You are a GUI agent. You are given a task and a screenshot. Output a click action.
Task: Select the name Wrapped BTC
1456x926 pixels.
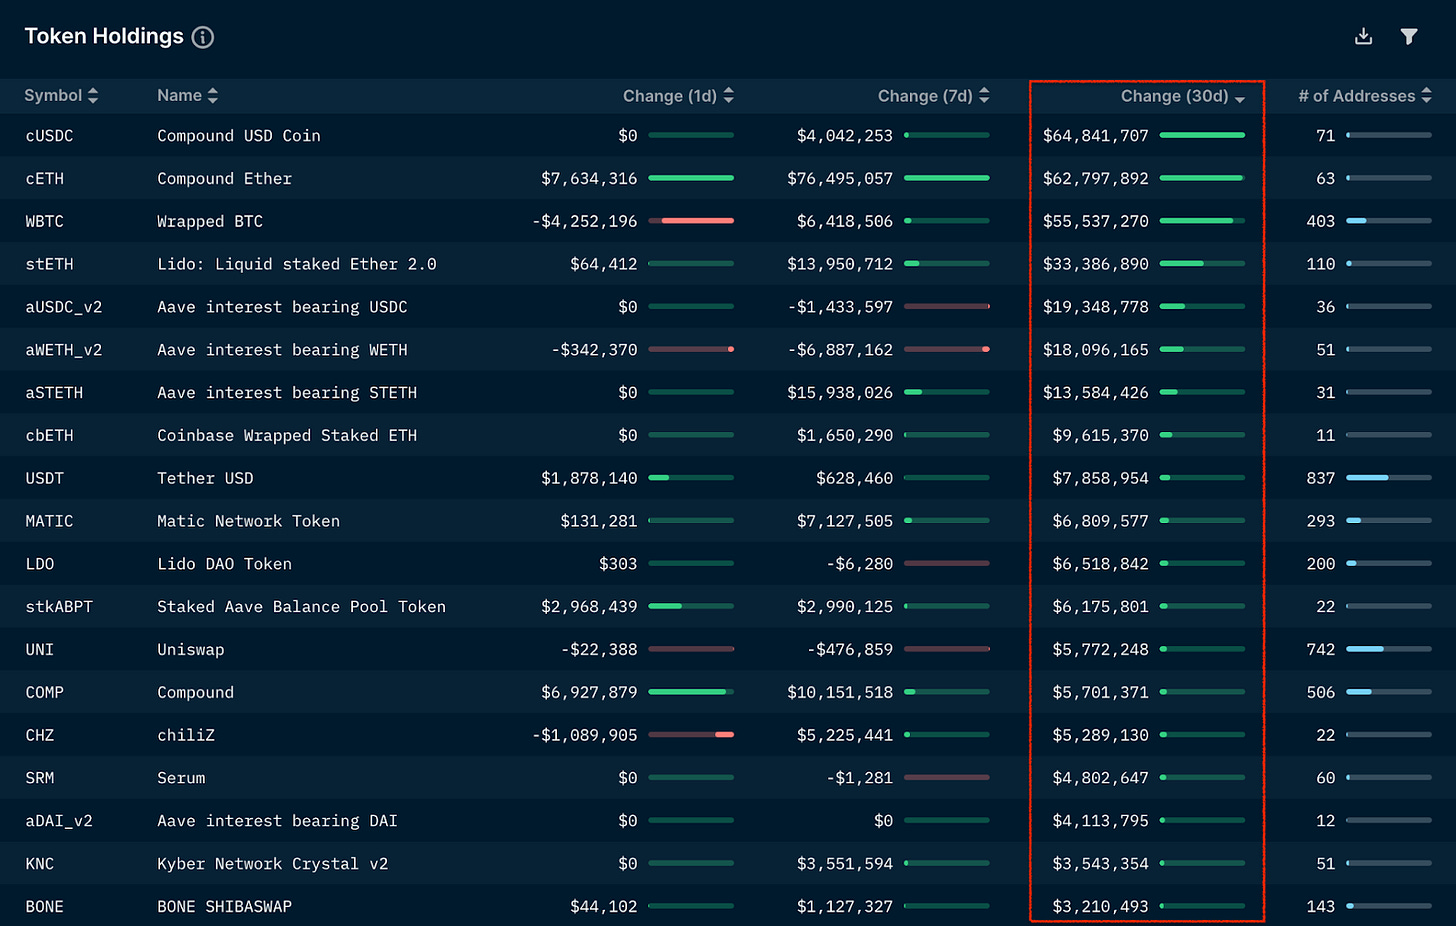pyautogui.click(x=210, y=222)
